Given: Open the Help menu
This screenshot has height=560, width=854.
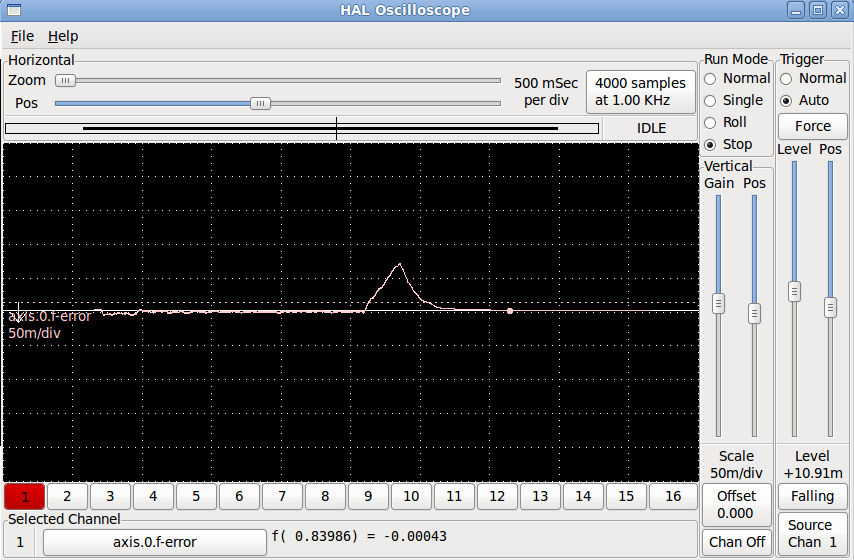Looking at the screenshot, I should click(63, 36).
